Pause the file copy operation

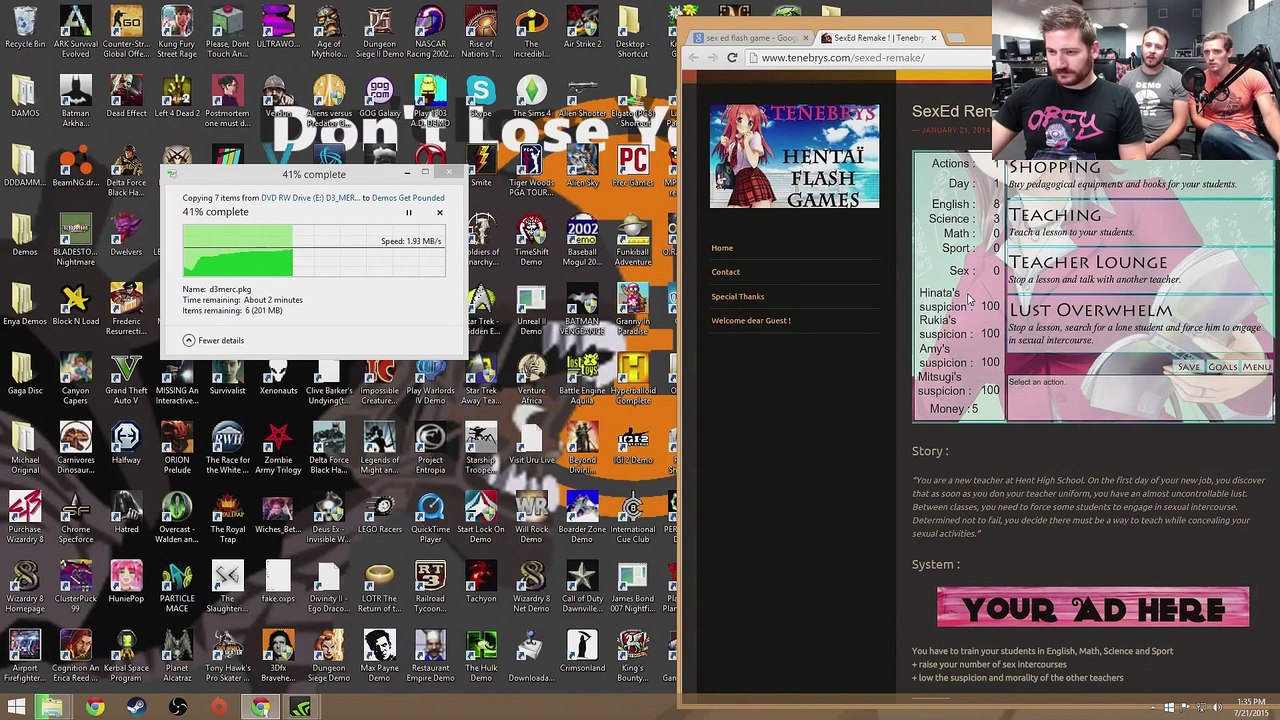[408, 213]
